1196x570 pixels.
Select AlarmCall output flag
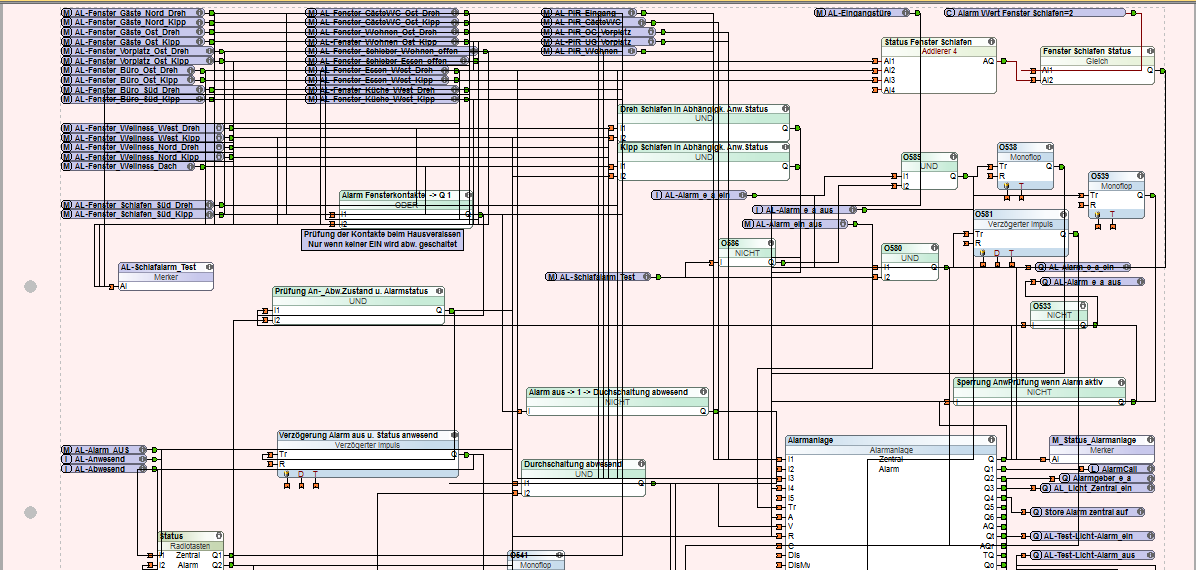(x=1117, y=469)
